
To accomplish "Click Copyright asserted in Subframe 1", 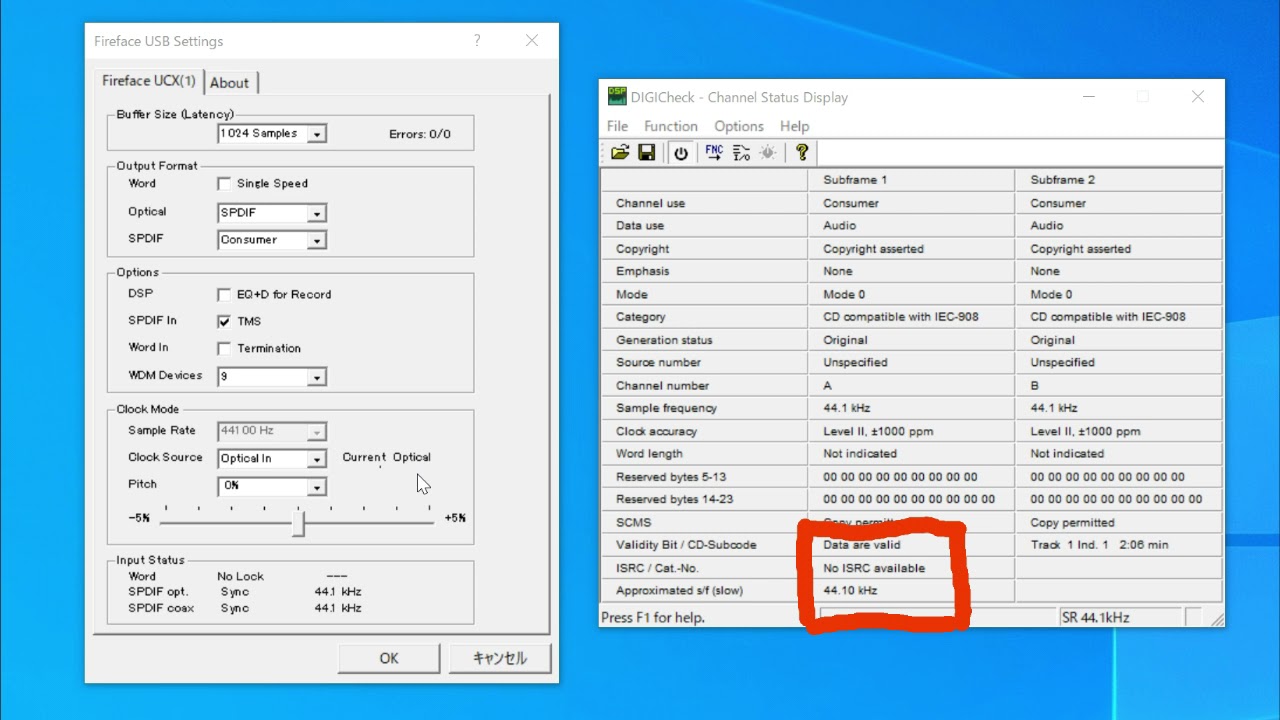I will [873, 249].
